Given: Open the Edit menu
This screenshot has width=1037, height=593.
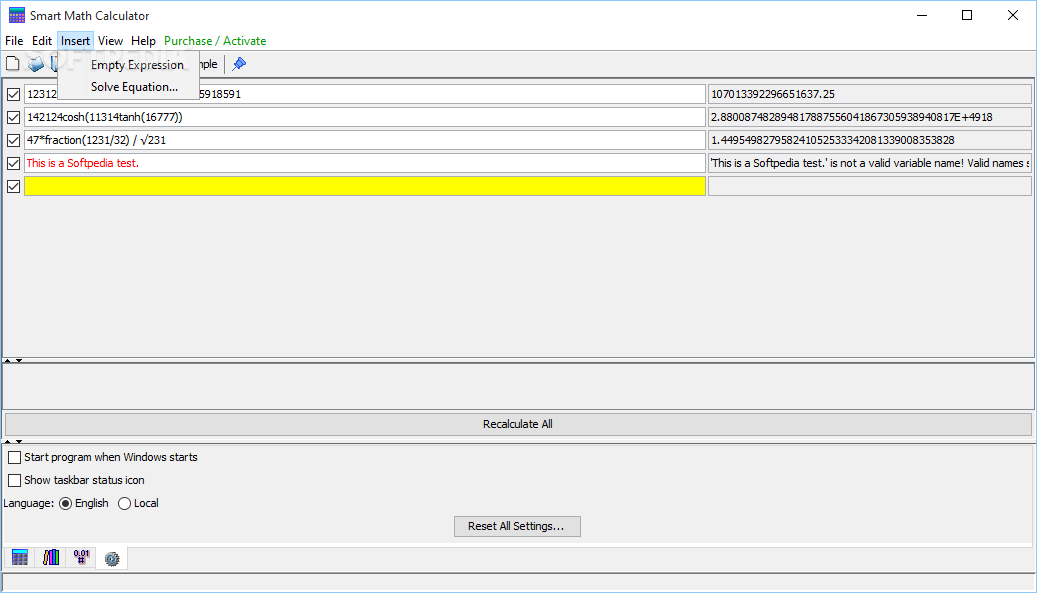Looking at the screenshot, I should (x=42, y=41).
